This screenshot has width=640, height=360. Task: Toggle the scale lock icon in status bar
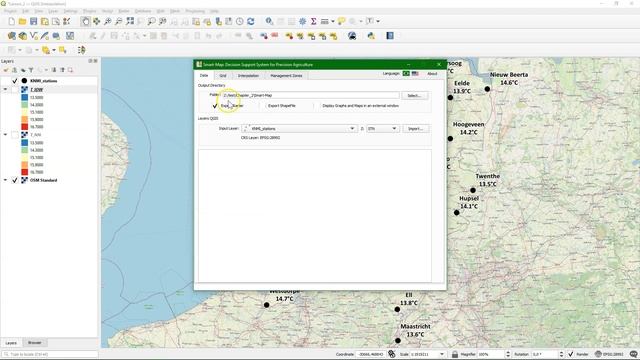point(455,354)
